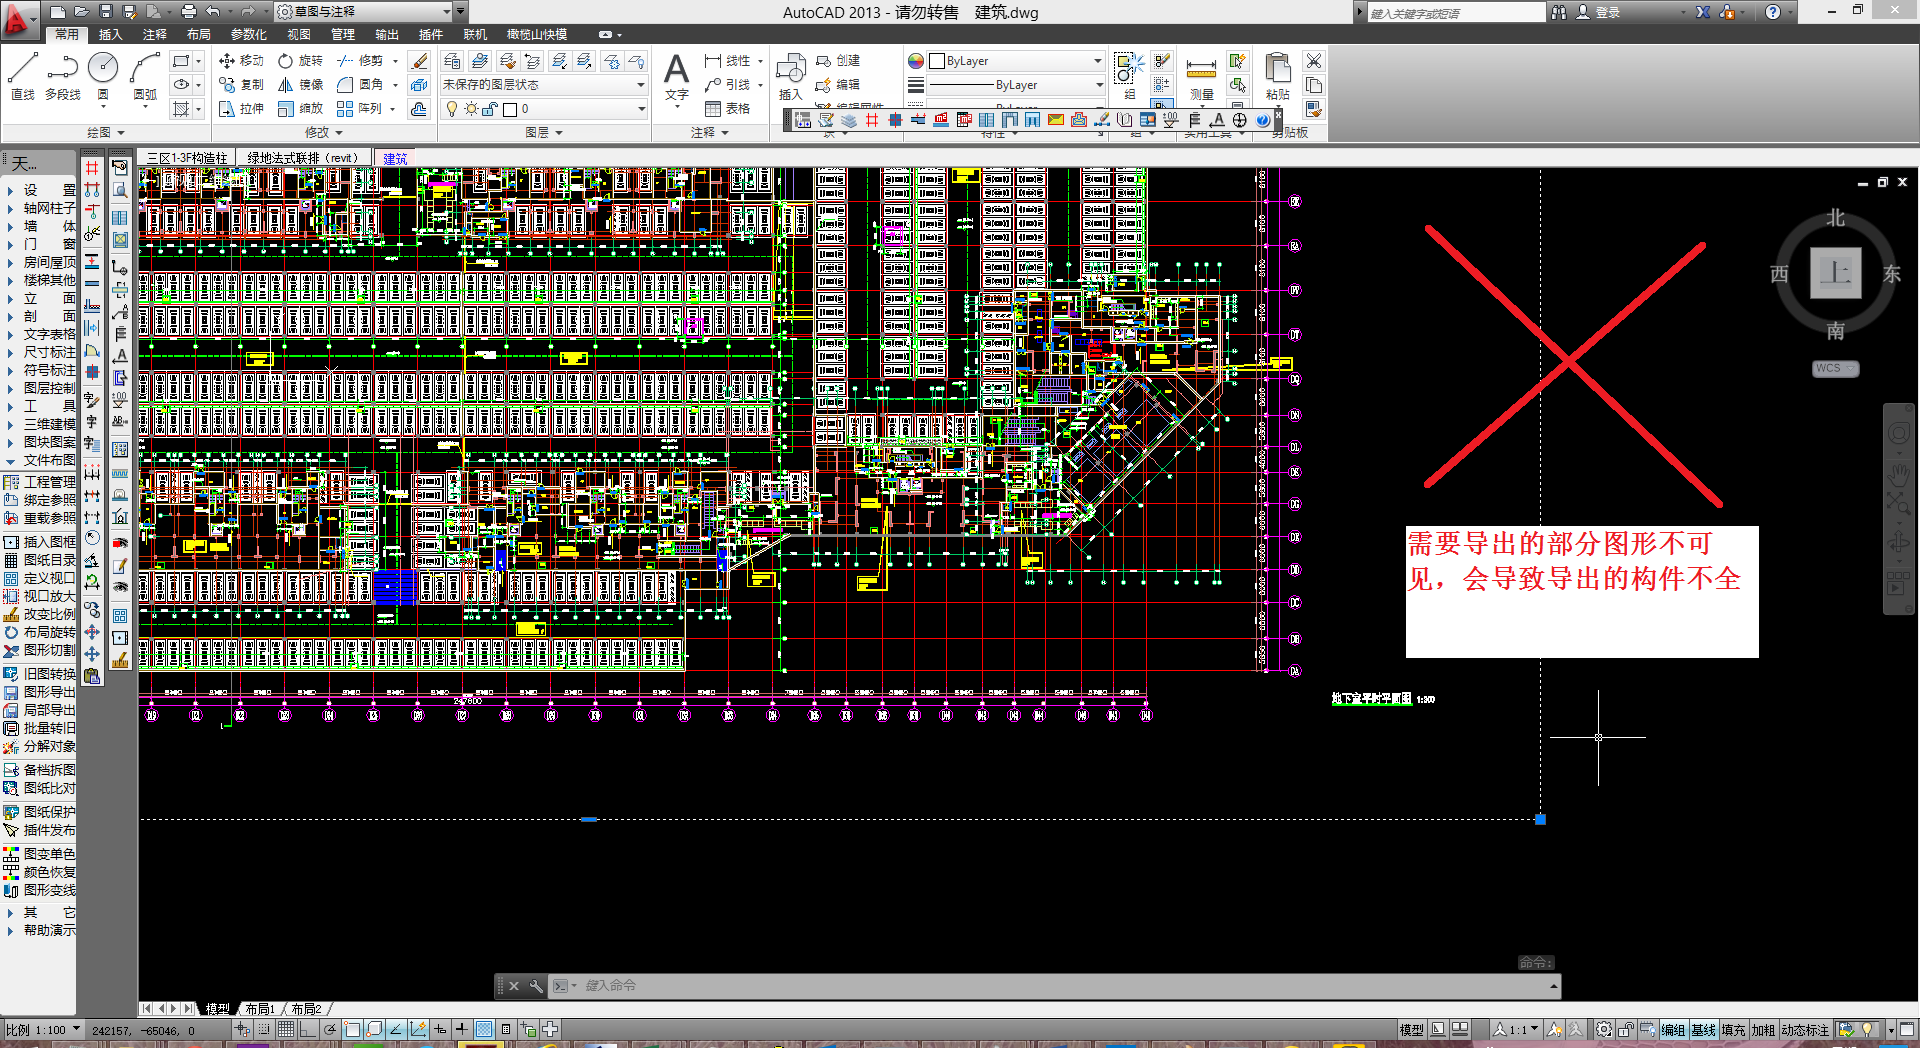Toggle the 模型 model space status button
This screenshot has height=1048, width=1920.
tap(1411, 1030)
